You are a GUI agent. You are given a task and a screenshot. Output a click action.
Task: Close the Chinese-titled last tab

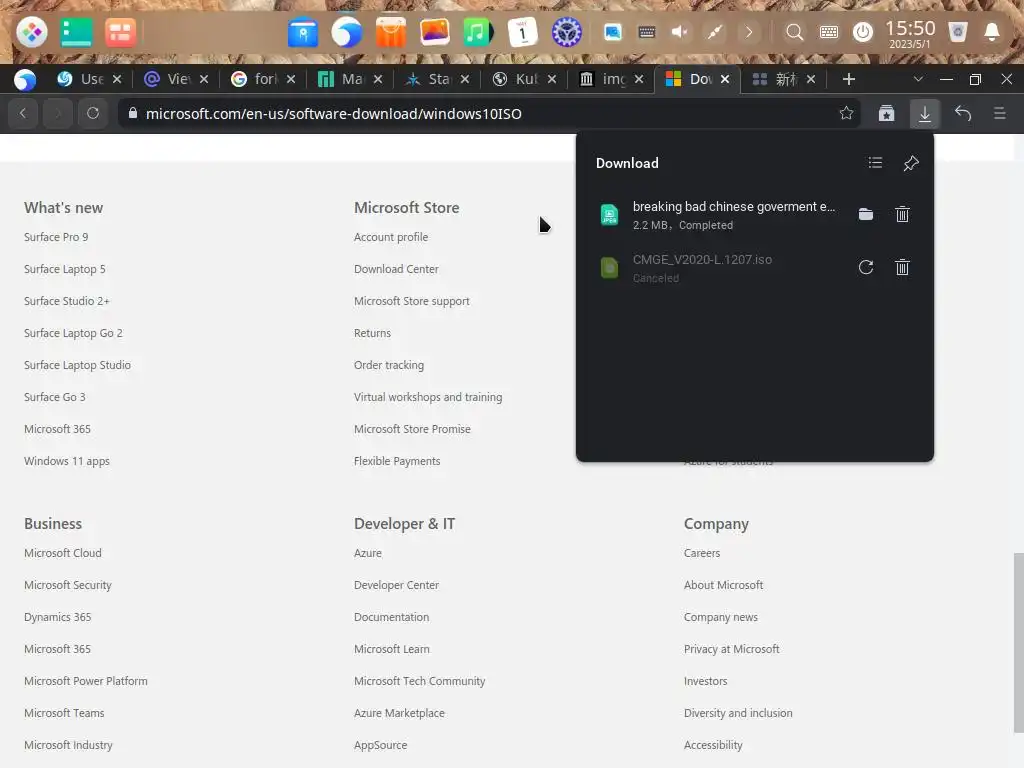click(x=810, y=79)
